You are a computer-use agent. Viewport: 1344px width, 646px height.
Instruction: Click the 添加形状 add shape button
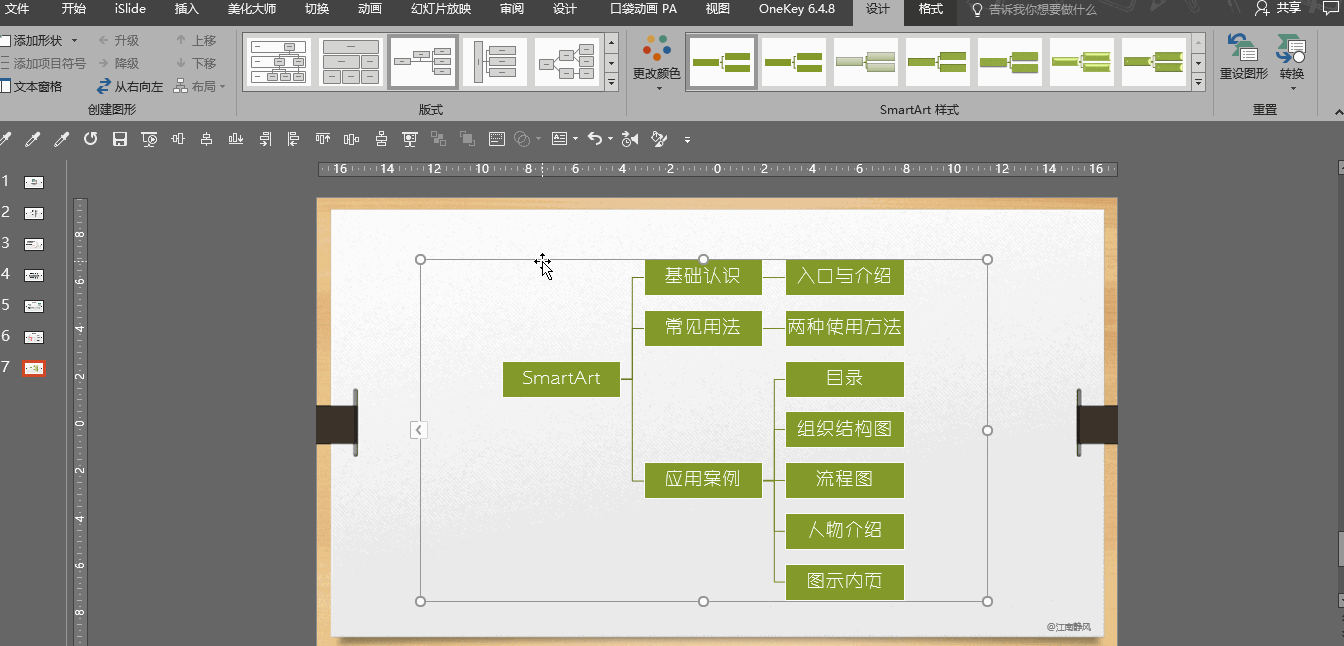point(32,41)
